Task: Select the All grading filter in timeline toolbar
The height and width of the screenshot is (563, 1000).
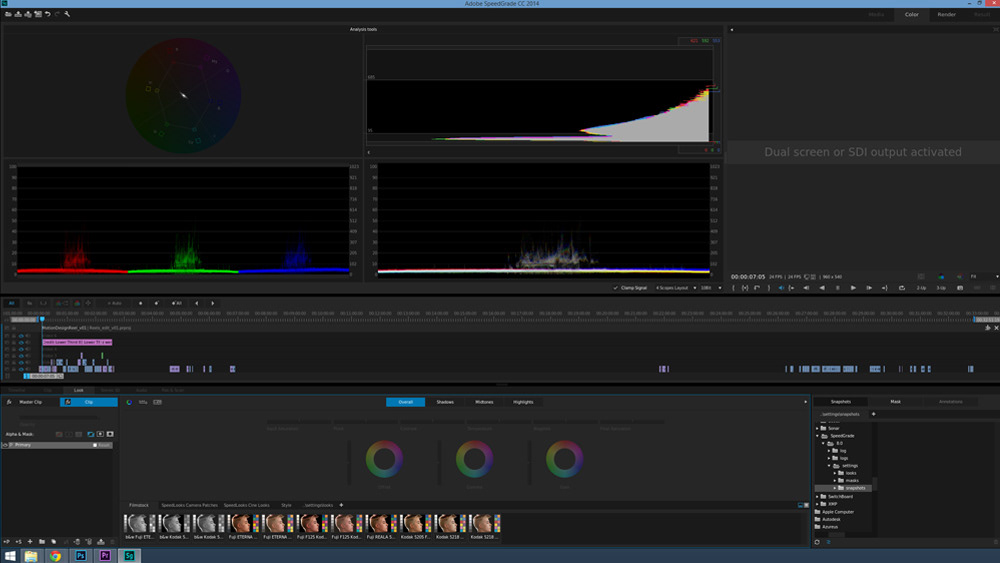Action: point(11,303)
